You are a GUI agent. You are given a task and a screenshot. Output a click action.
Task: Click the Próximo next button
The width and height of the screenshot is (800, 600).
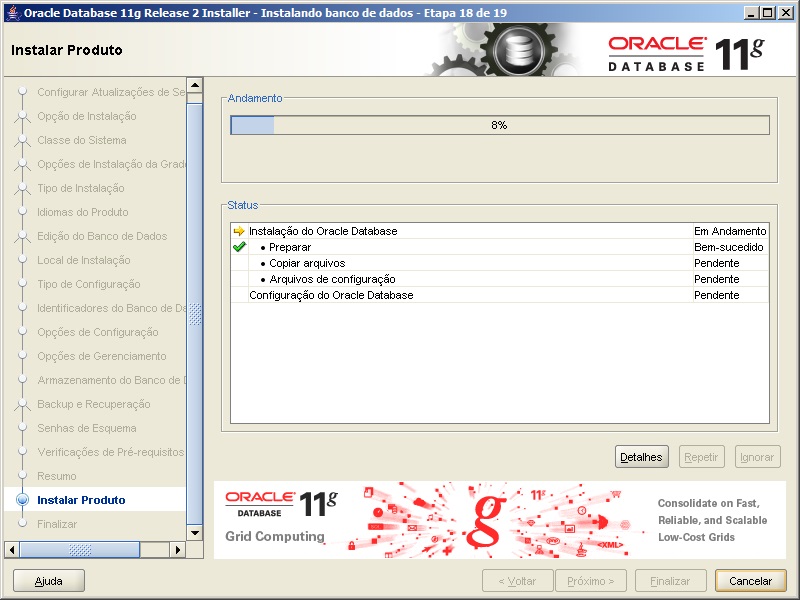coord(591,581)
